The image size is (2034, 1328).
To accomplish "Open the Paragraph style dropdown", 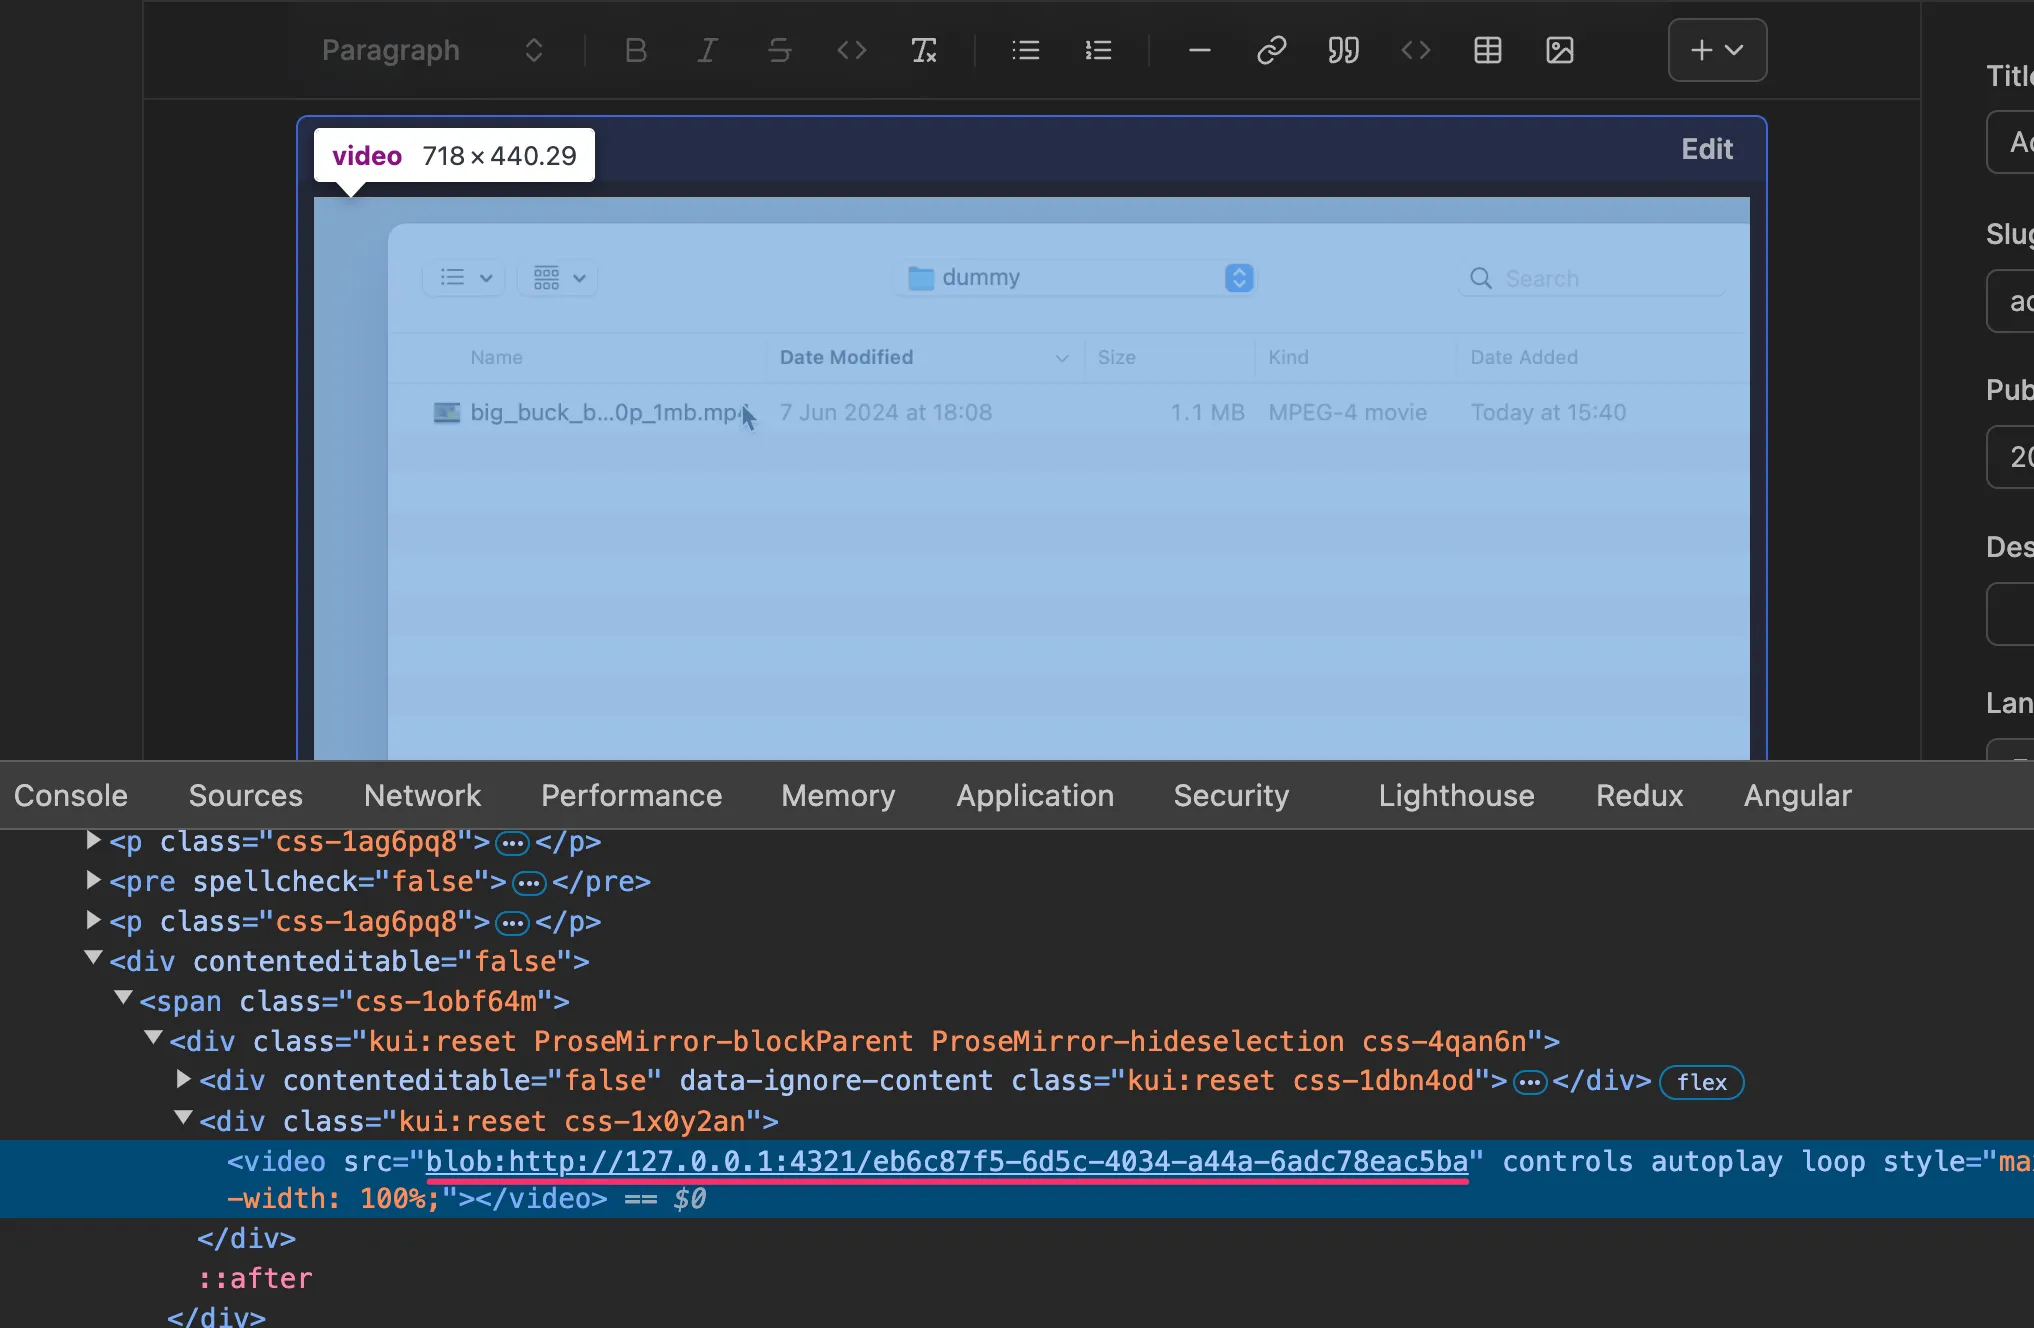I will 432,50.
